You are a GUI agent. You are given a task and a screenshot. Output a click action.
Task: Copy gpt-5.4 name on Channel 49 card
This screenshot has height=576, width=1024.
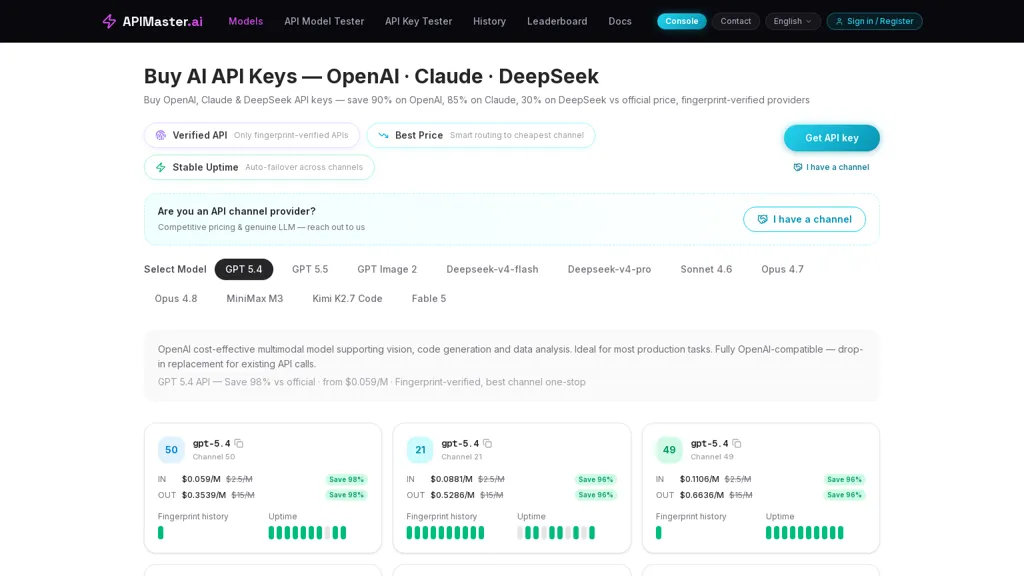(737, 443)
